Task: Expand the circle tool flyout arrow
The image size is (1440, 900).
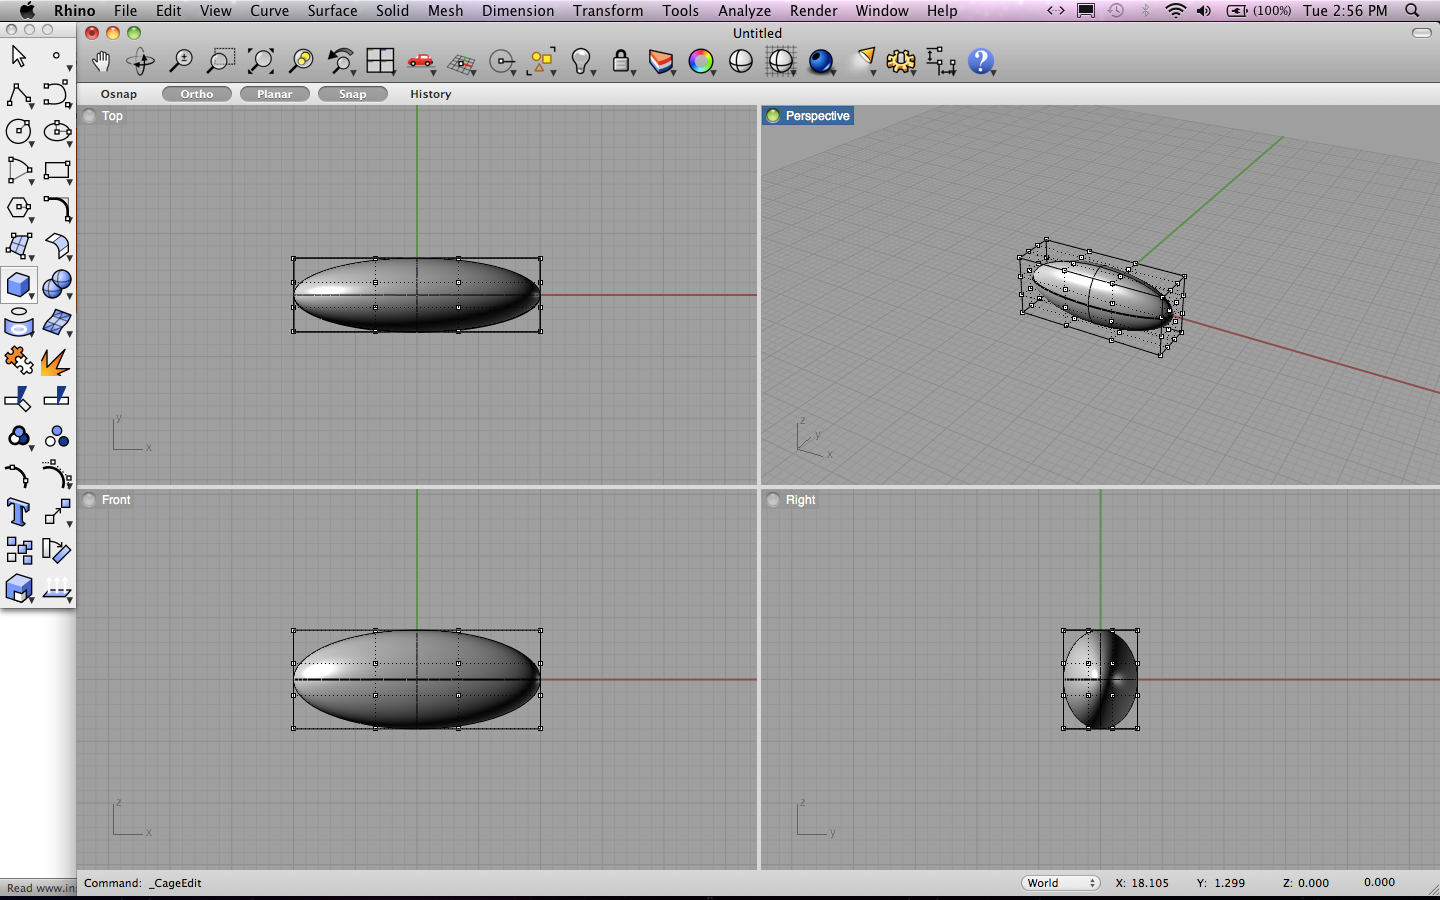Action: [30, 143]
